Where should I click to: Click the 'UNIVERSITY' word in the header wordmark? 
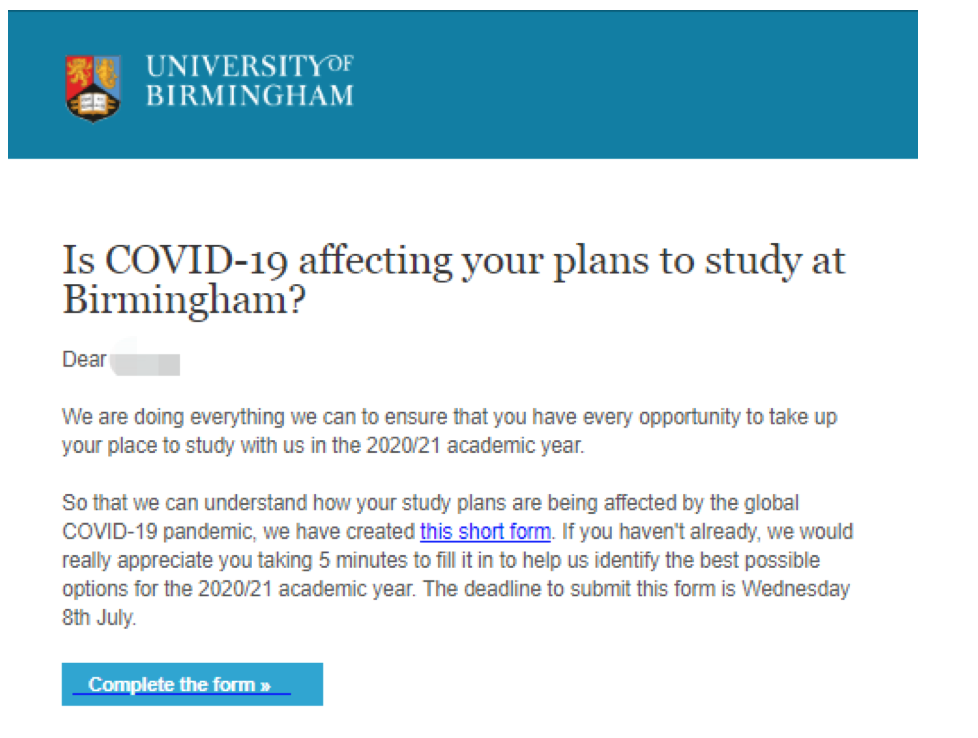pyautogui.click(x=235, y=66)
